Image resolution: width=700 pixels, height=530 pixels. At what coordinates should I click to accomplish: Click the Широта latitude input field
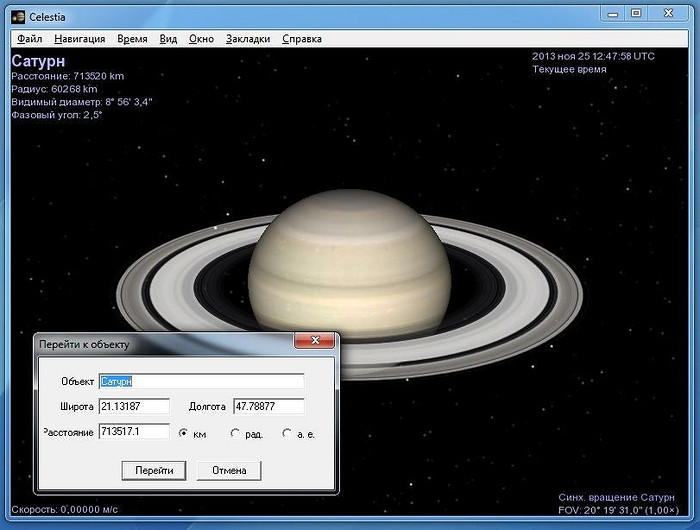pyautogui.click(x=133, y=406)
